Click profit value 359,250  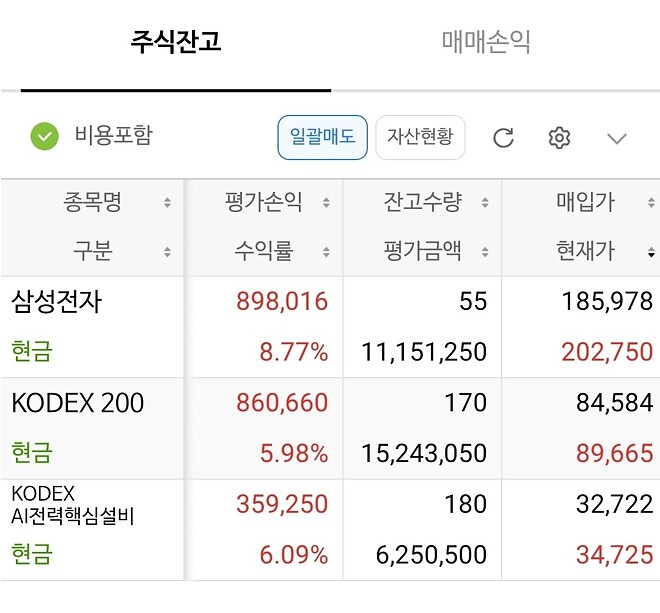point(282,504)
